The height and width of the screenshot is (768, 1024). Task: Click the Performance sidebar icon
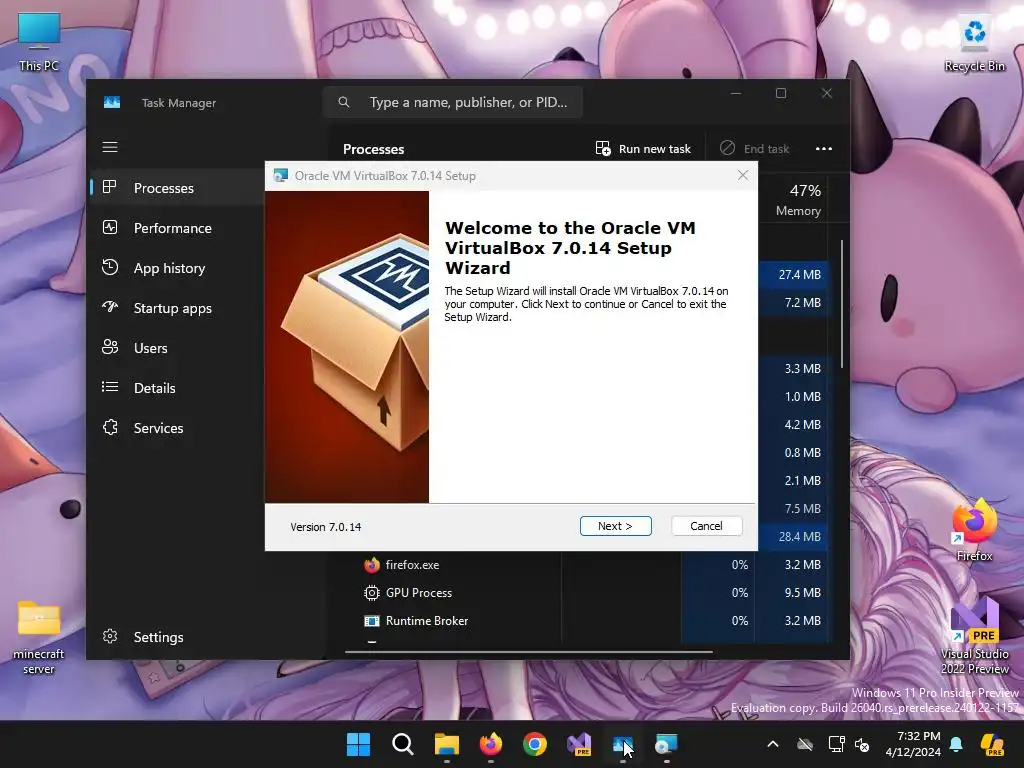point(110,227)
